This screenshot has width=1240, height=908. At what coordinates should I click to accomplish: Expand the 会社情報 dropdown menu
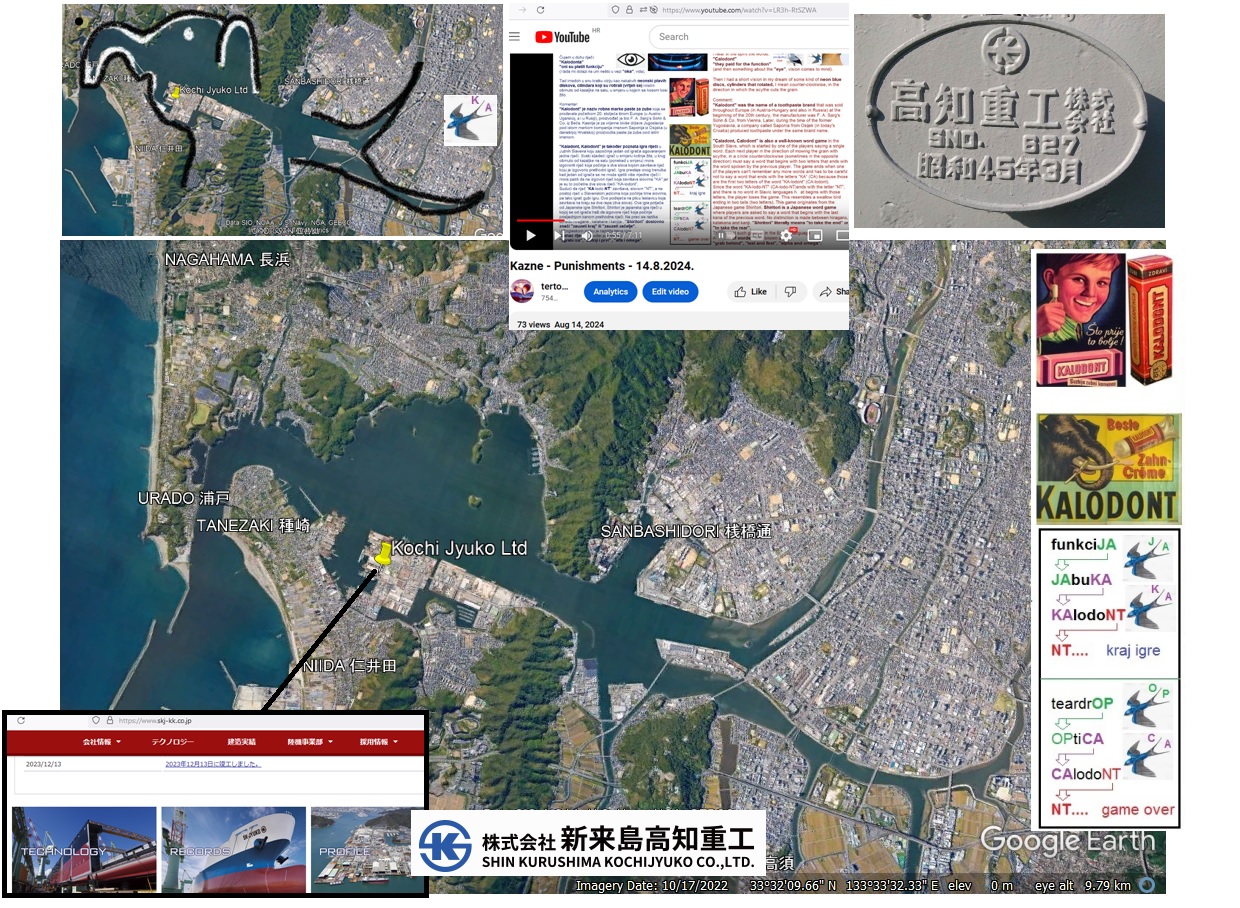pos(102,743)
